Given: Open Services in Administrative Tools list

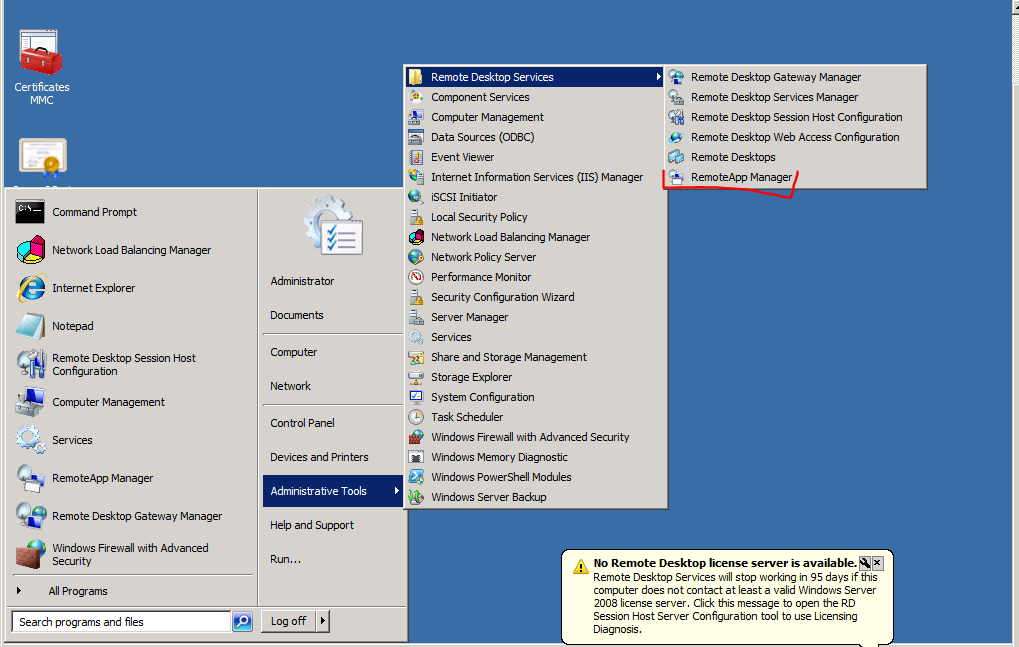Looking at the screenshot, I should pos(451,338).
